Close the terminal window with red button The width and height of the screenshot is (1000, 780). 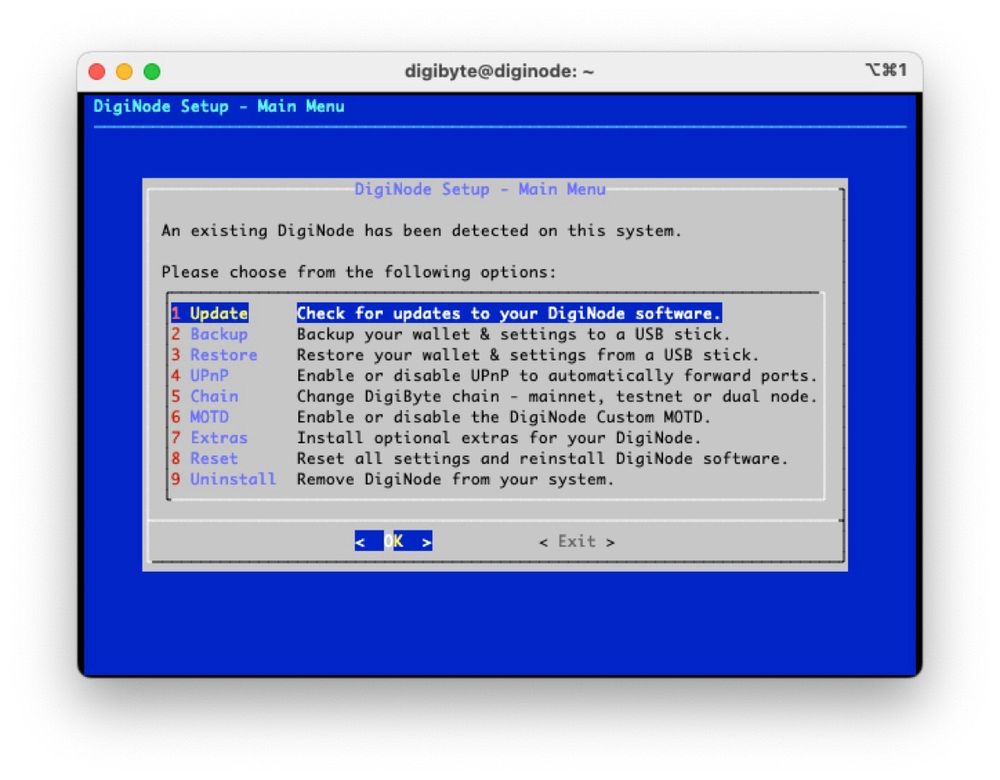97,71
